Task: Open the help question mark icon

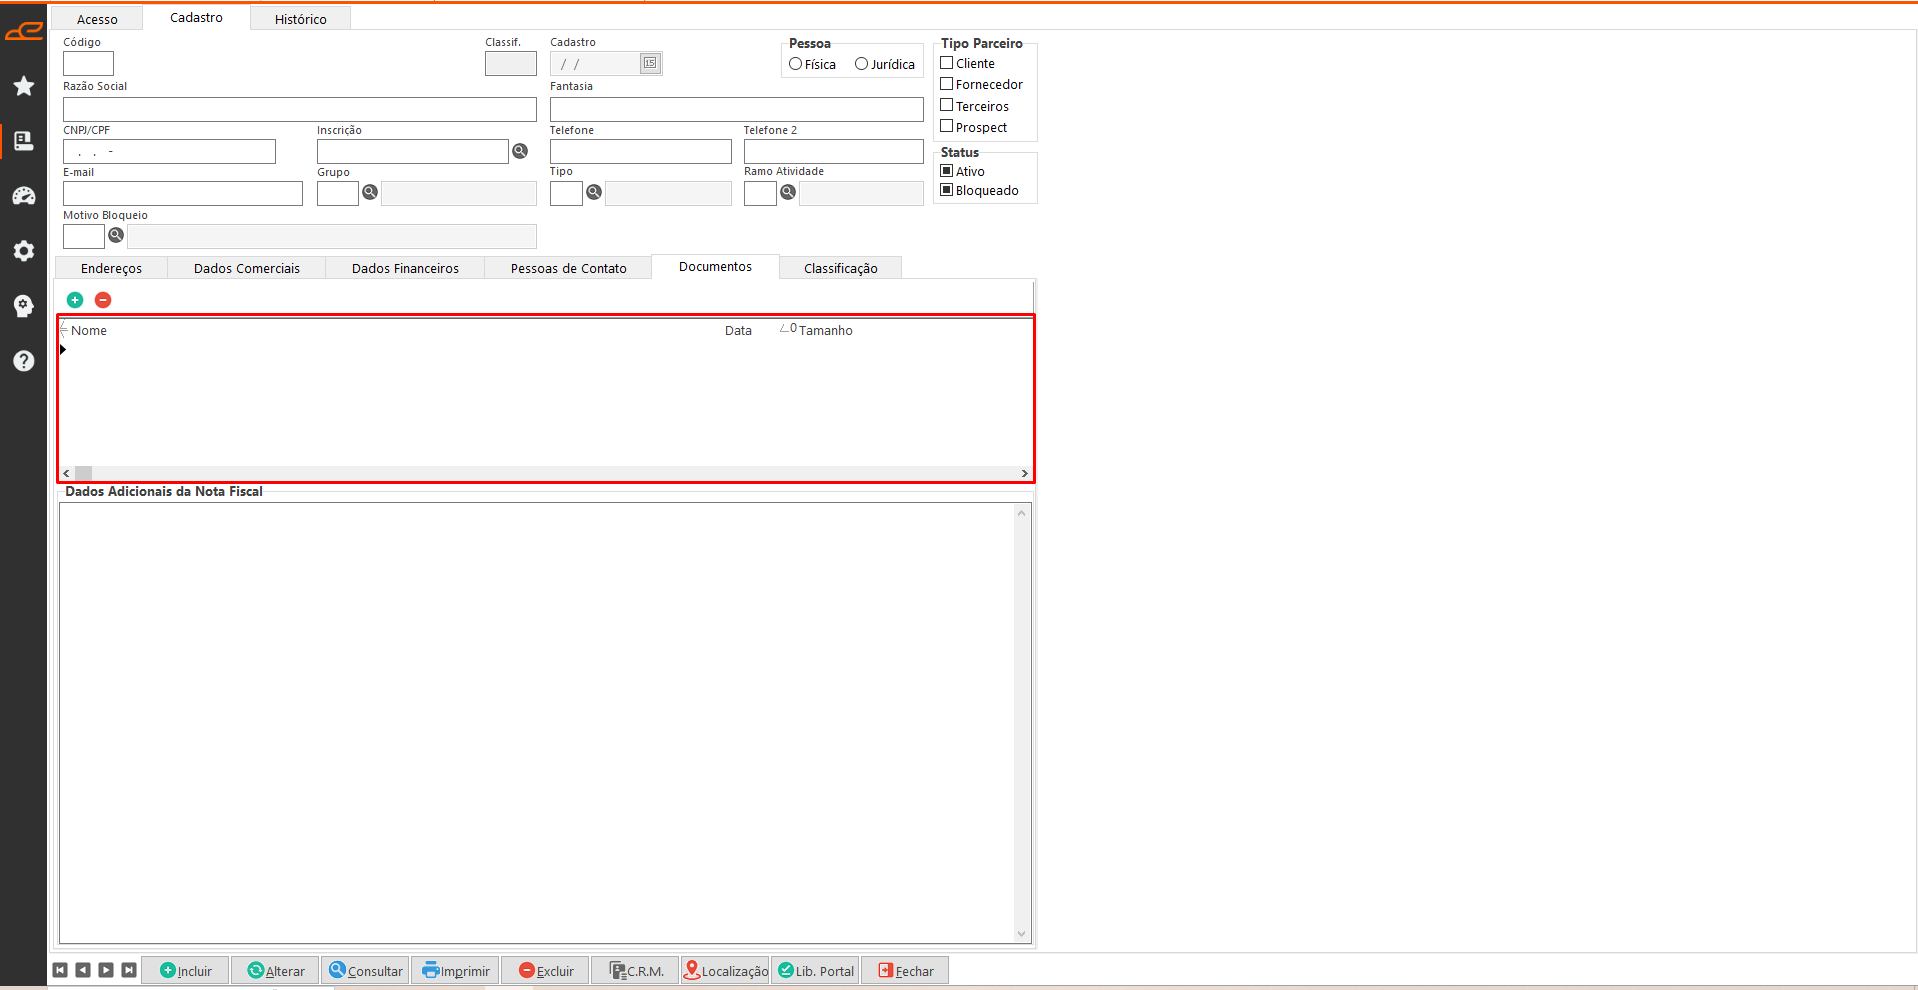Action: click(x=24, y=361)
